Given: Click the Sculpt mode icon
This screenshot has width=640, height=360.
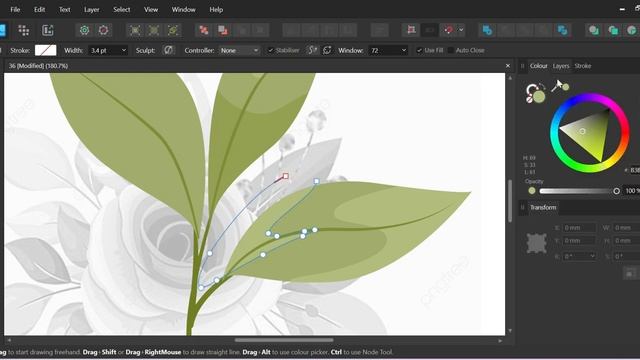Looking at the screenshot, I should tap(168, 50).
